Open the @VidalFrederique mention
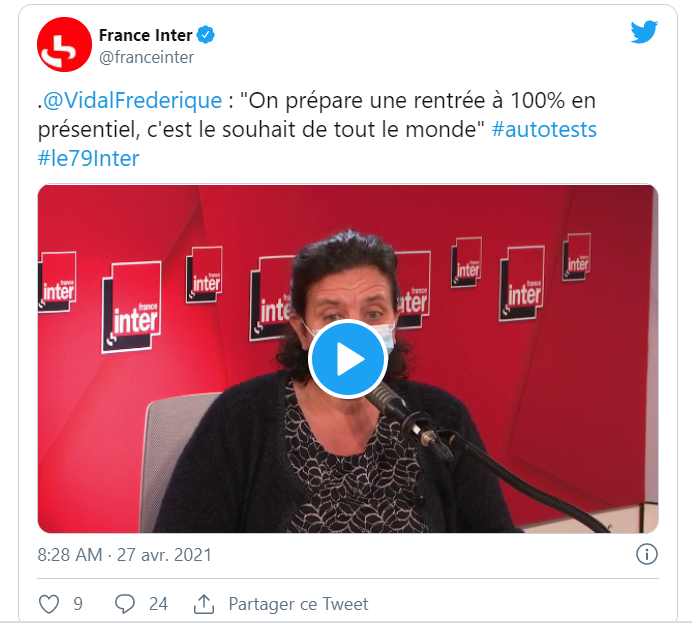 [x=132, y=101]
